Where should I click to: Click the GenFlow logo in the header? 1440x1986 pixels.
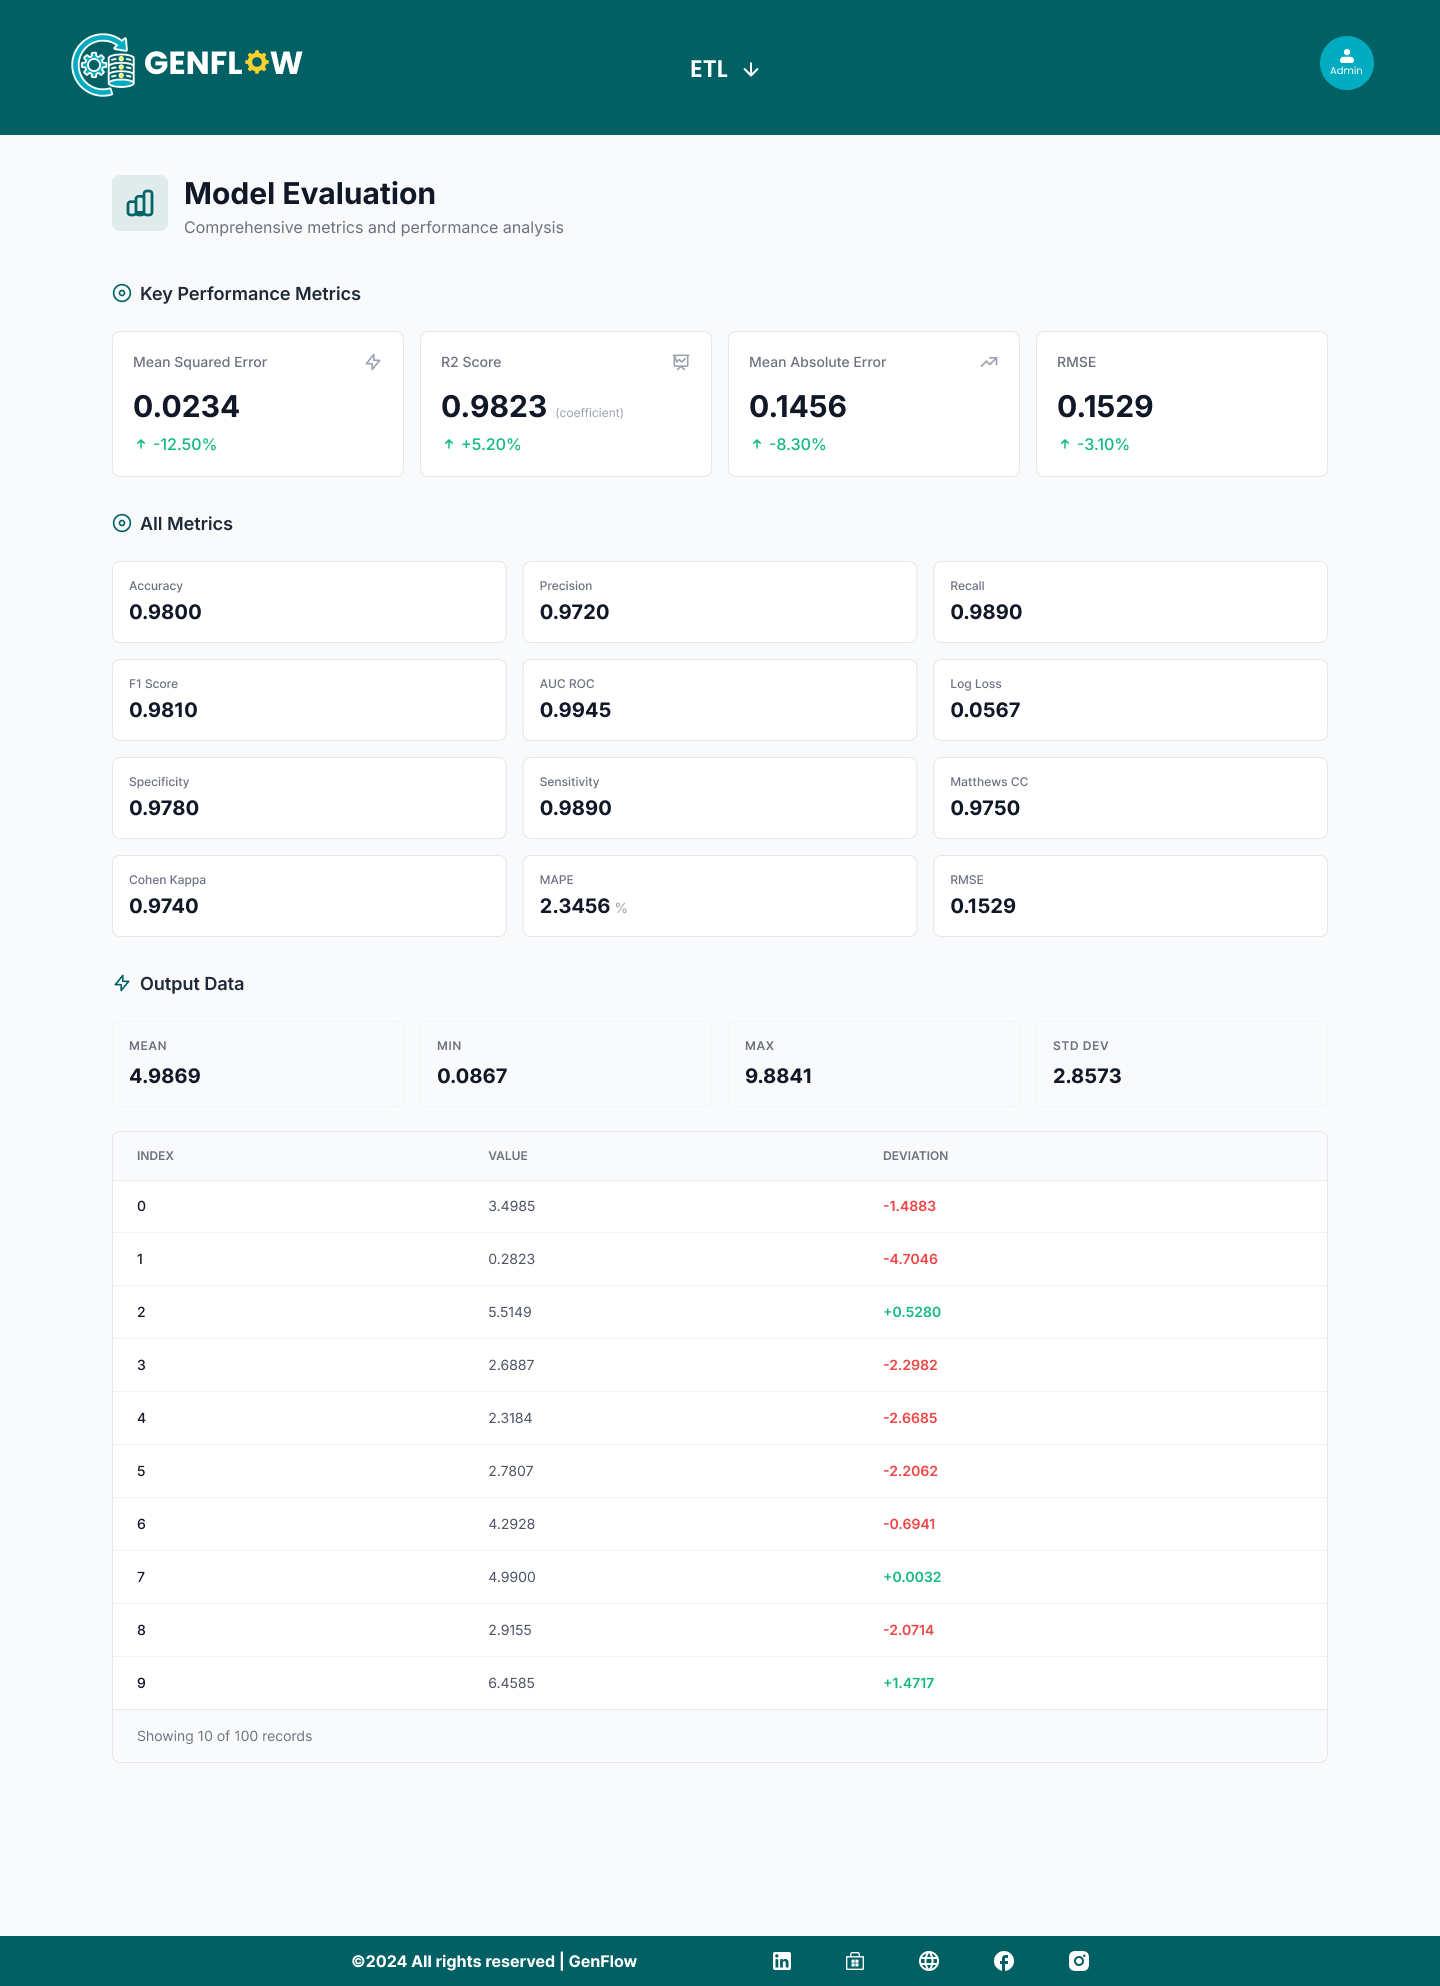187,65
